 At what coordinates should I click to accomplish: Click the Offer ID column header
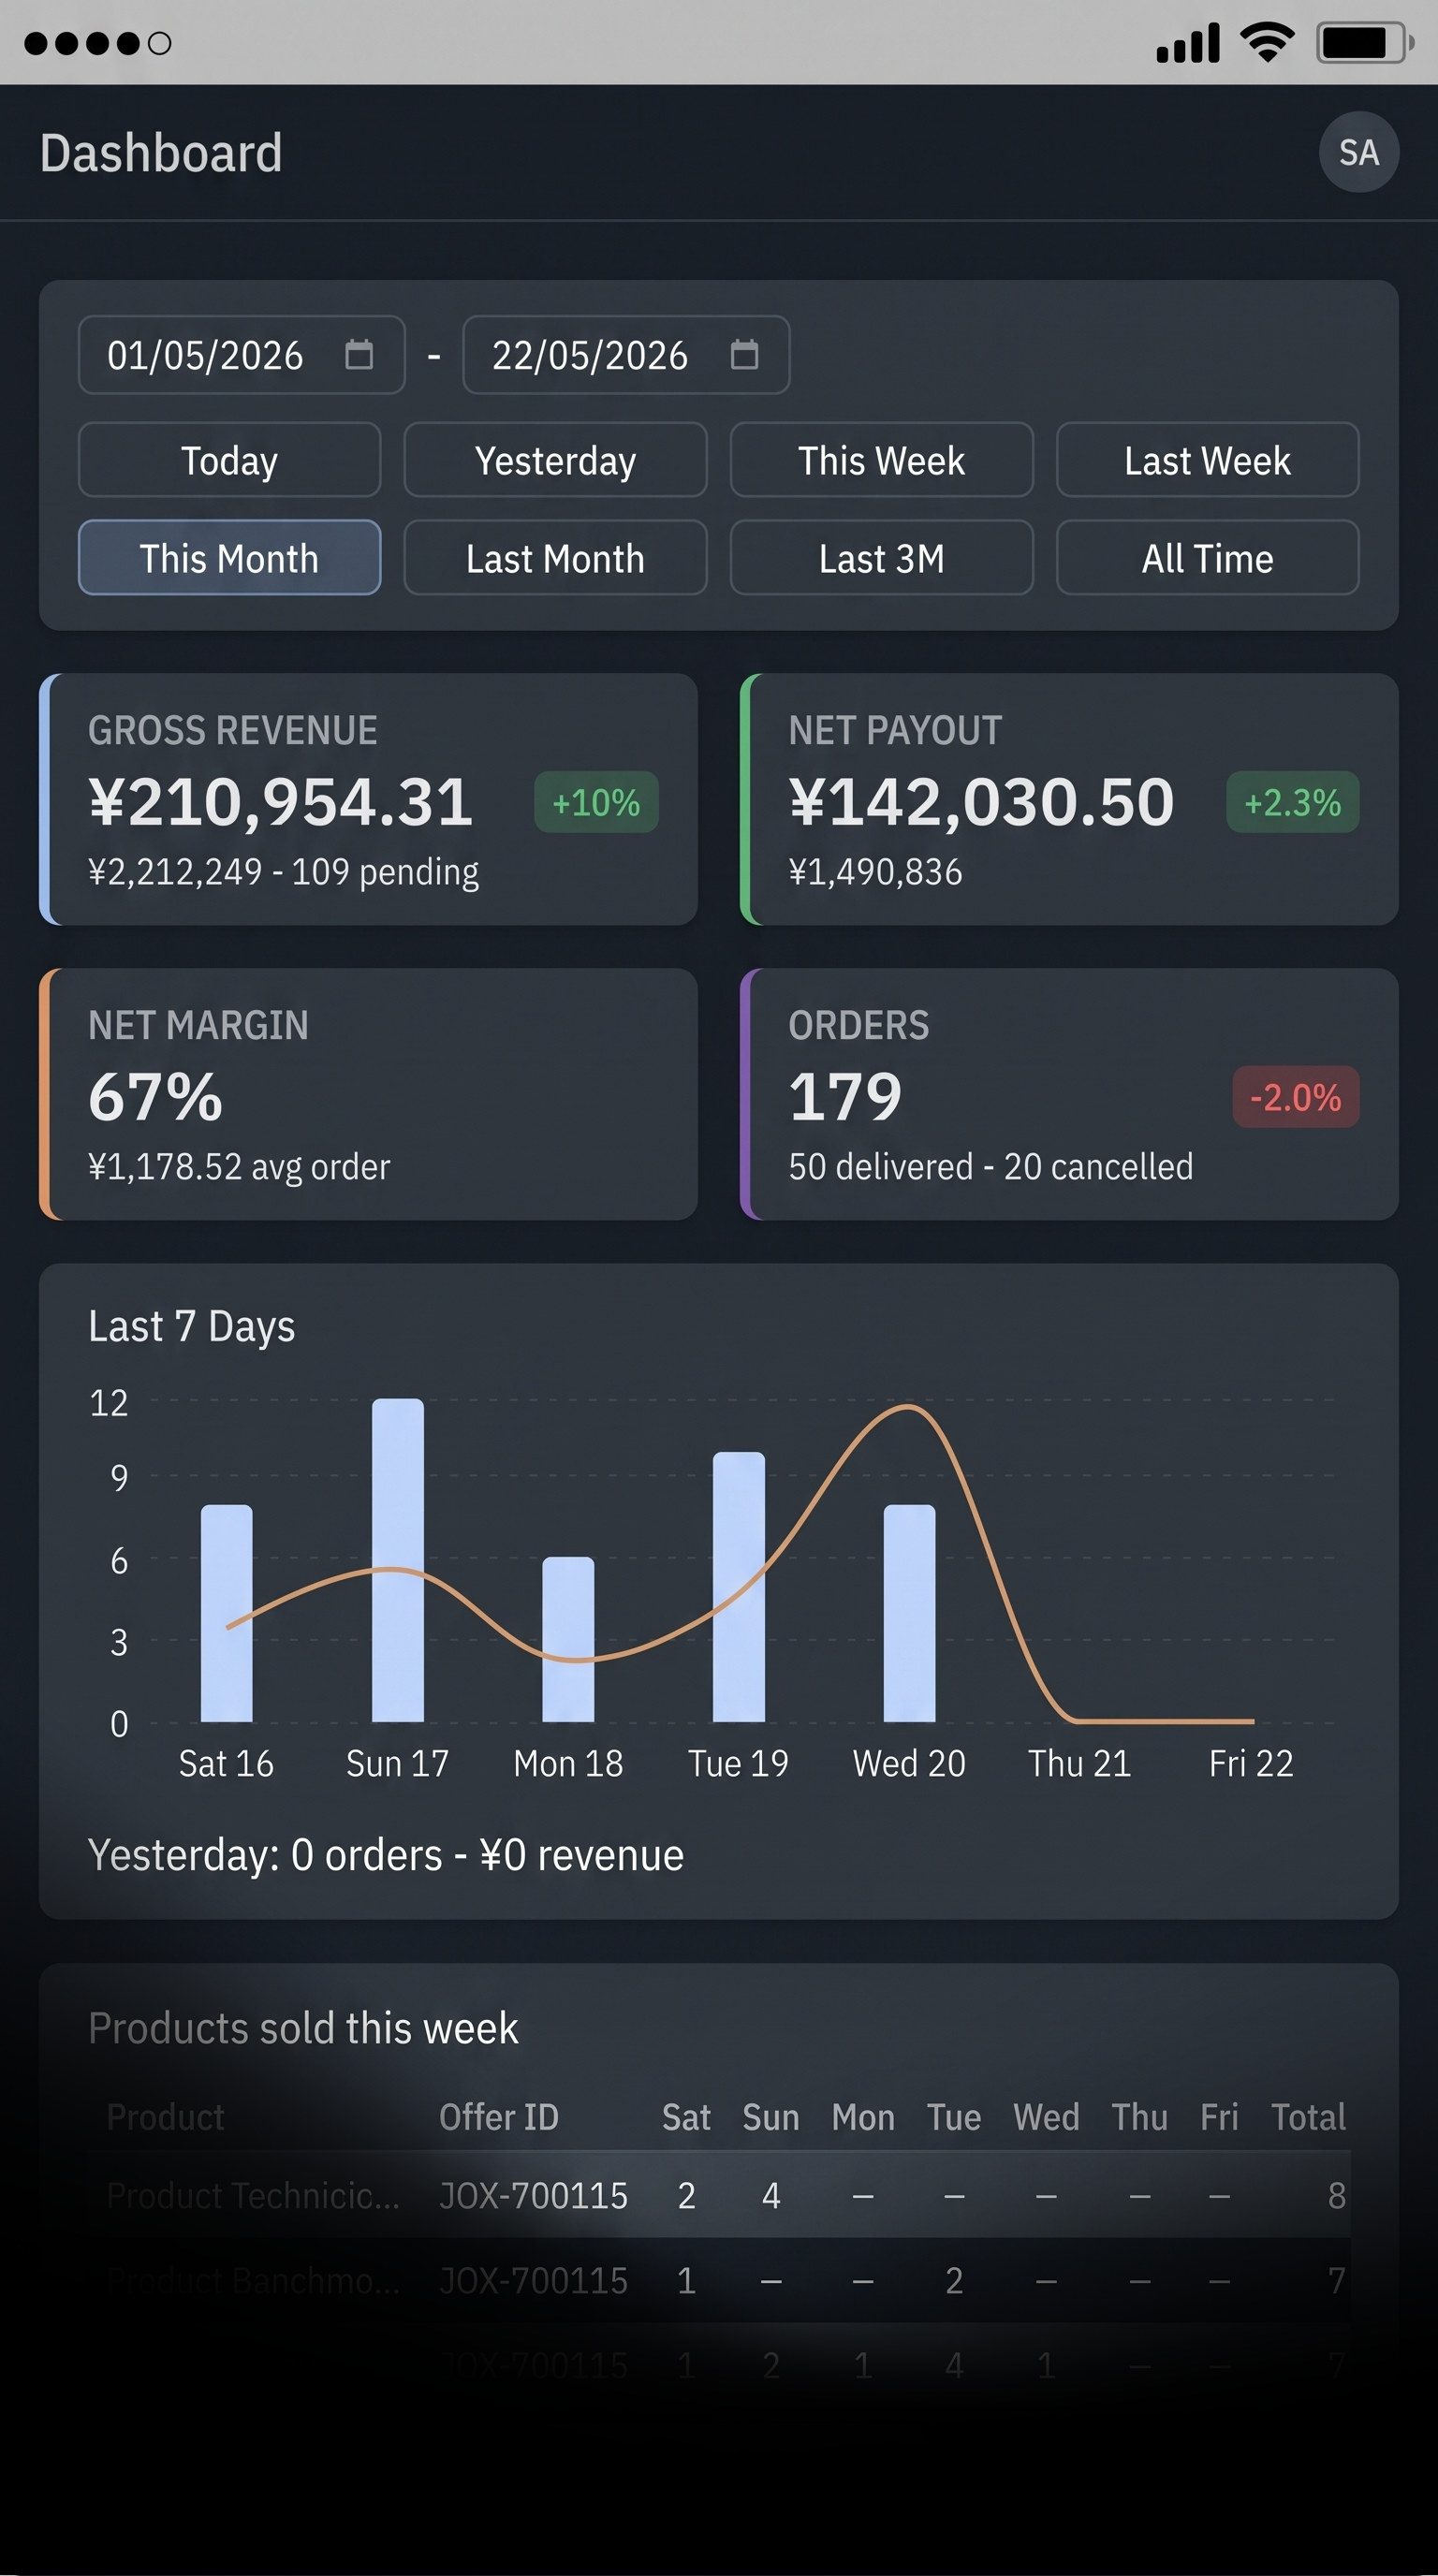click(499, 2116)
